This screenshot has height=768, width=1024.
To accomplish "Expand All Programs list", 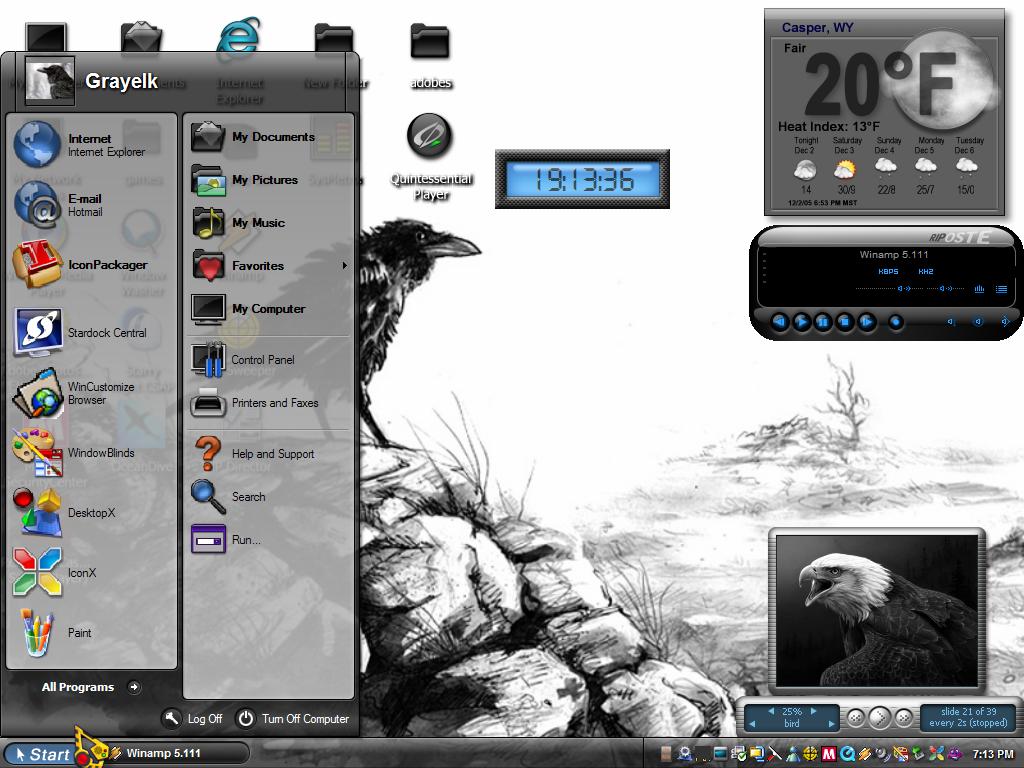I will click(90, 687).
